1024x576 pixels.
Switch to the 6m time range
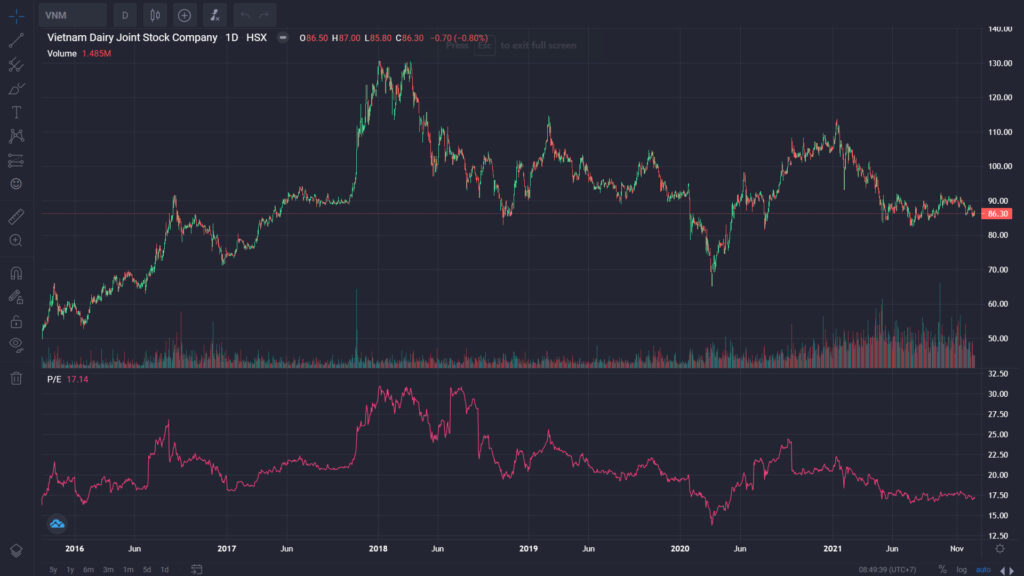pyautogui.click(x=88, y=569)
